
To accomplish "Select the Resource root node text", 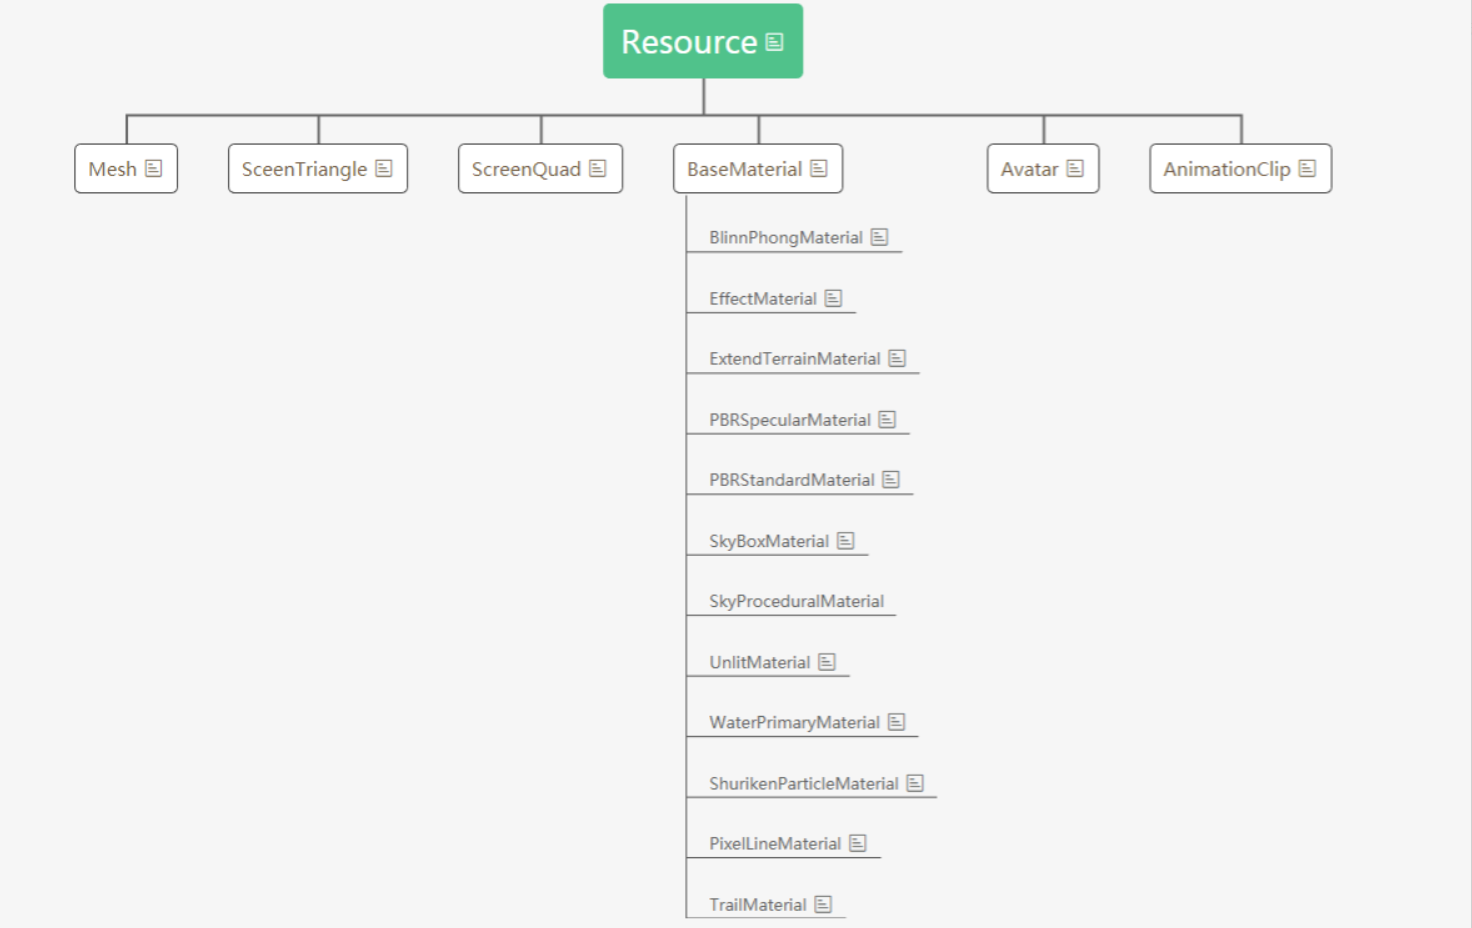I will pos(689,42).
